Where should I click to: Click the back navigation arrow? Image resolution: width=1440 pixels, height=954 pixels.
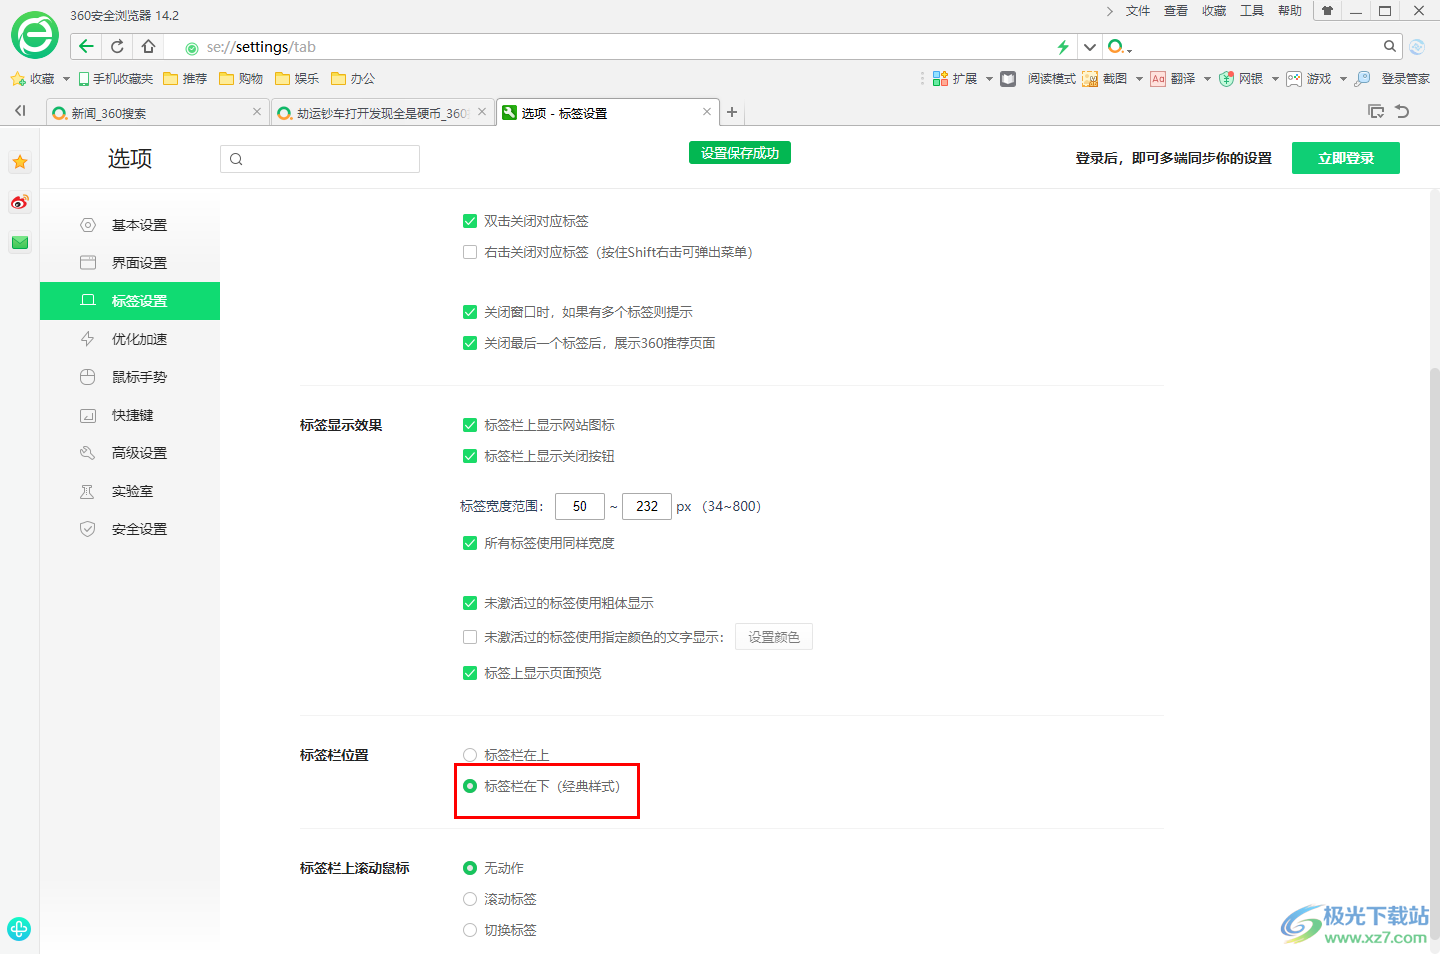click(86, 46)
